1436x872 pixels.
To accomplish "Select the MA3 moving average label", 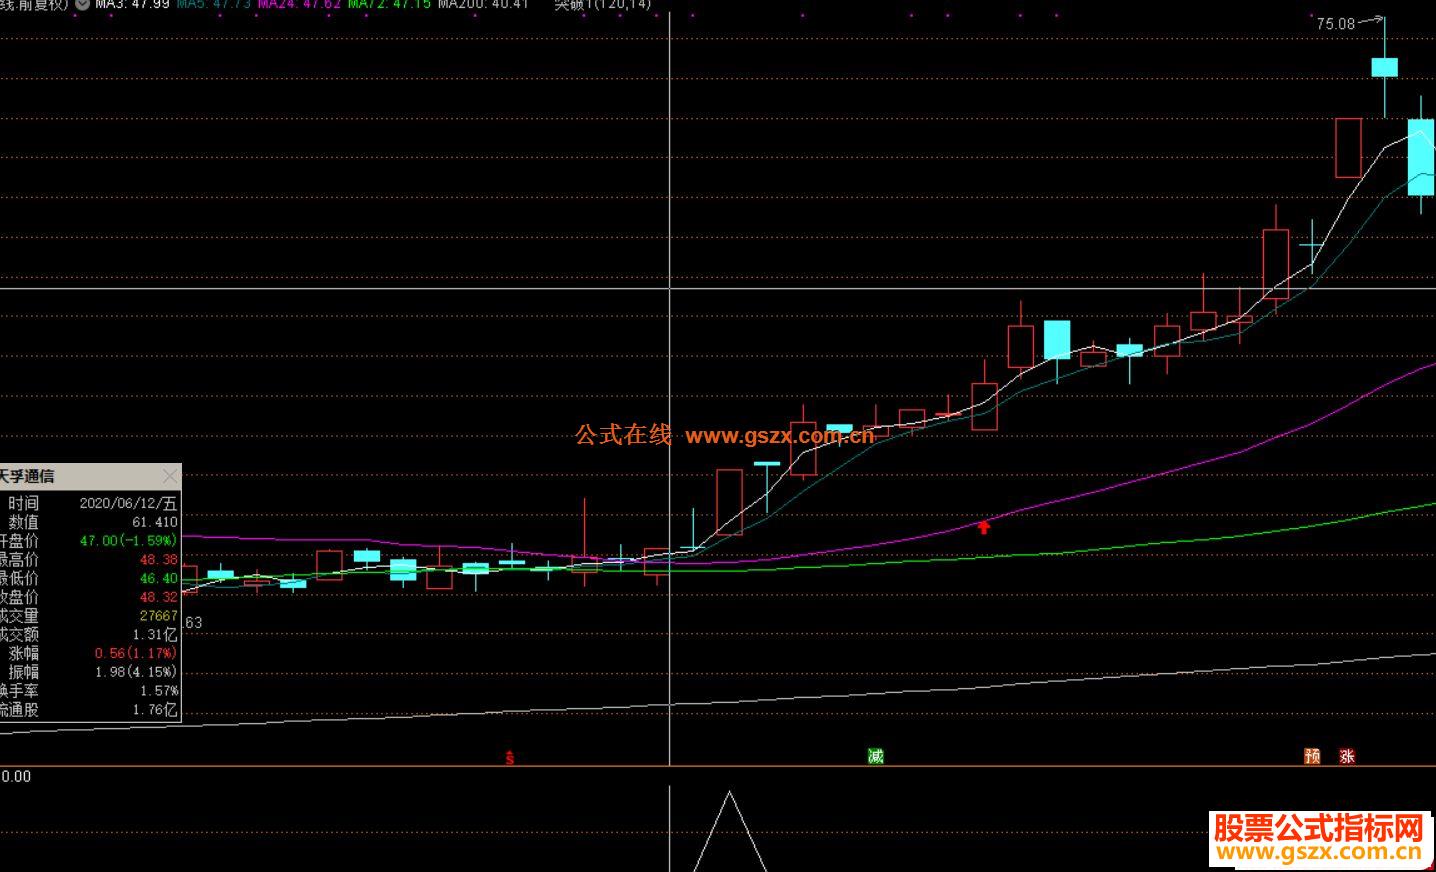I will pyautogui.click(x=132, y=4).
